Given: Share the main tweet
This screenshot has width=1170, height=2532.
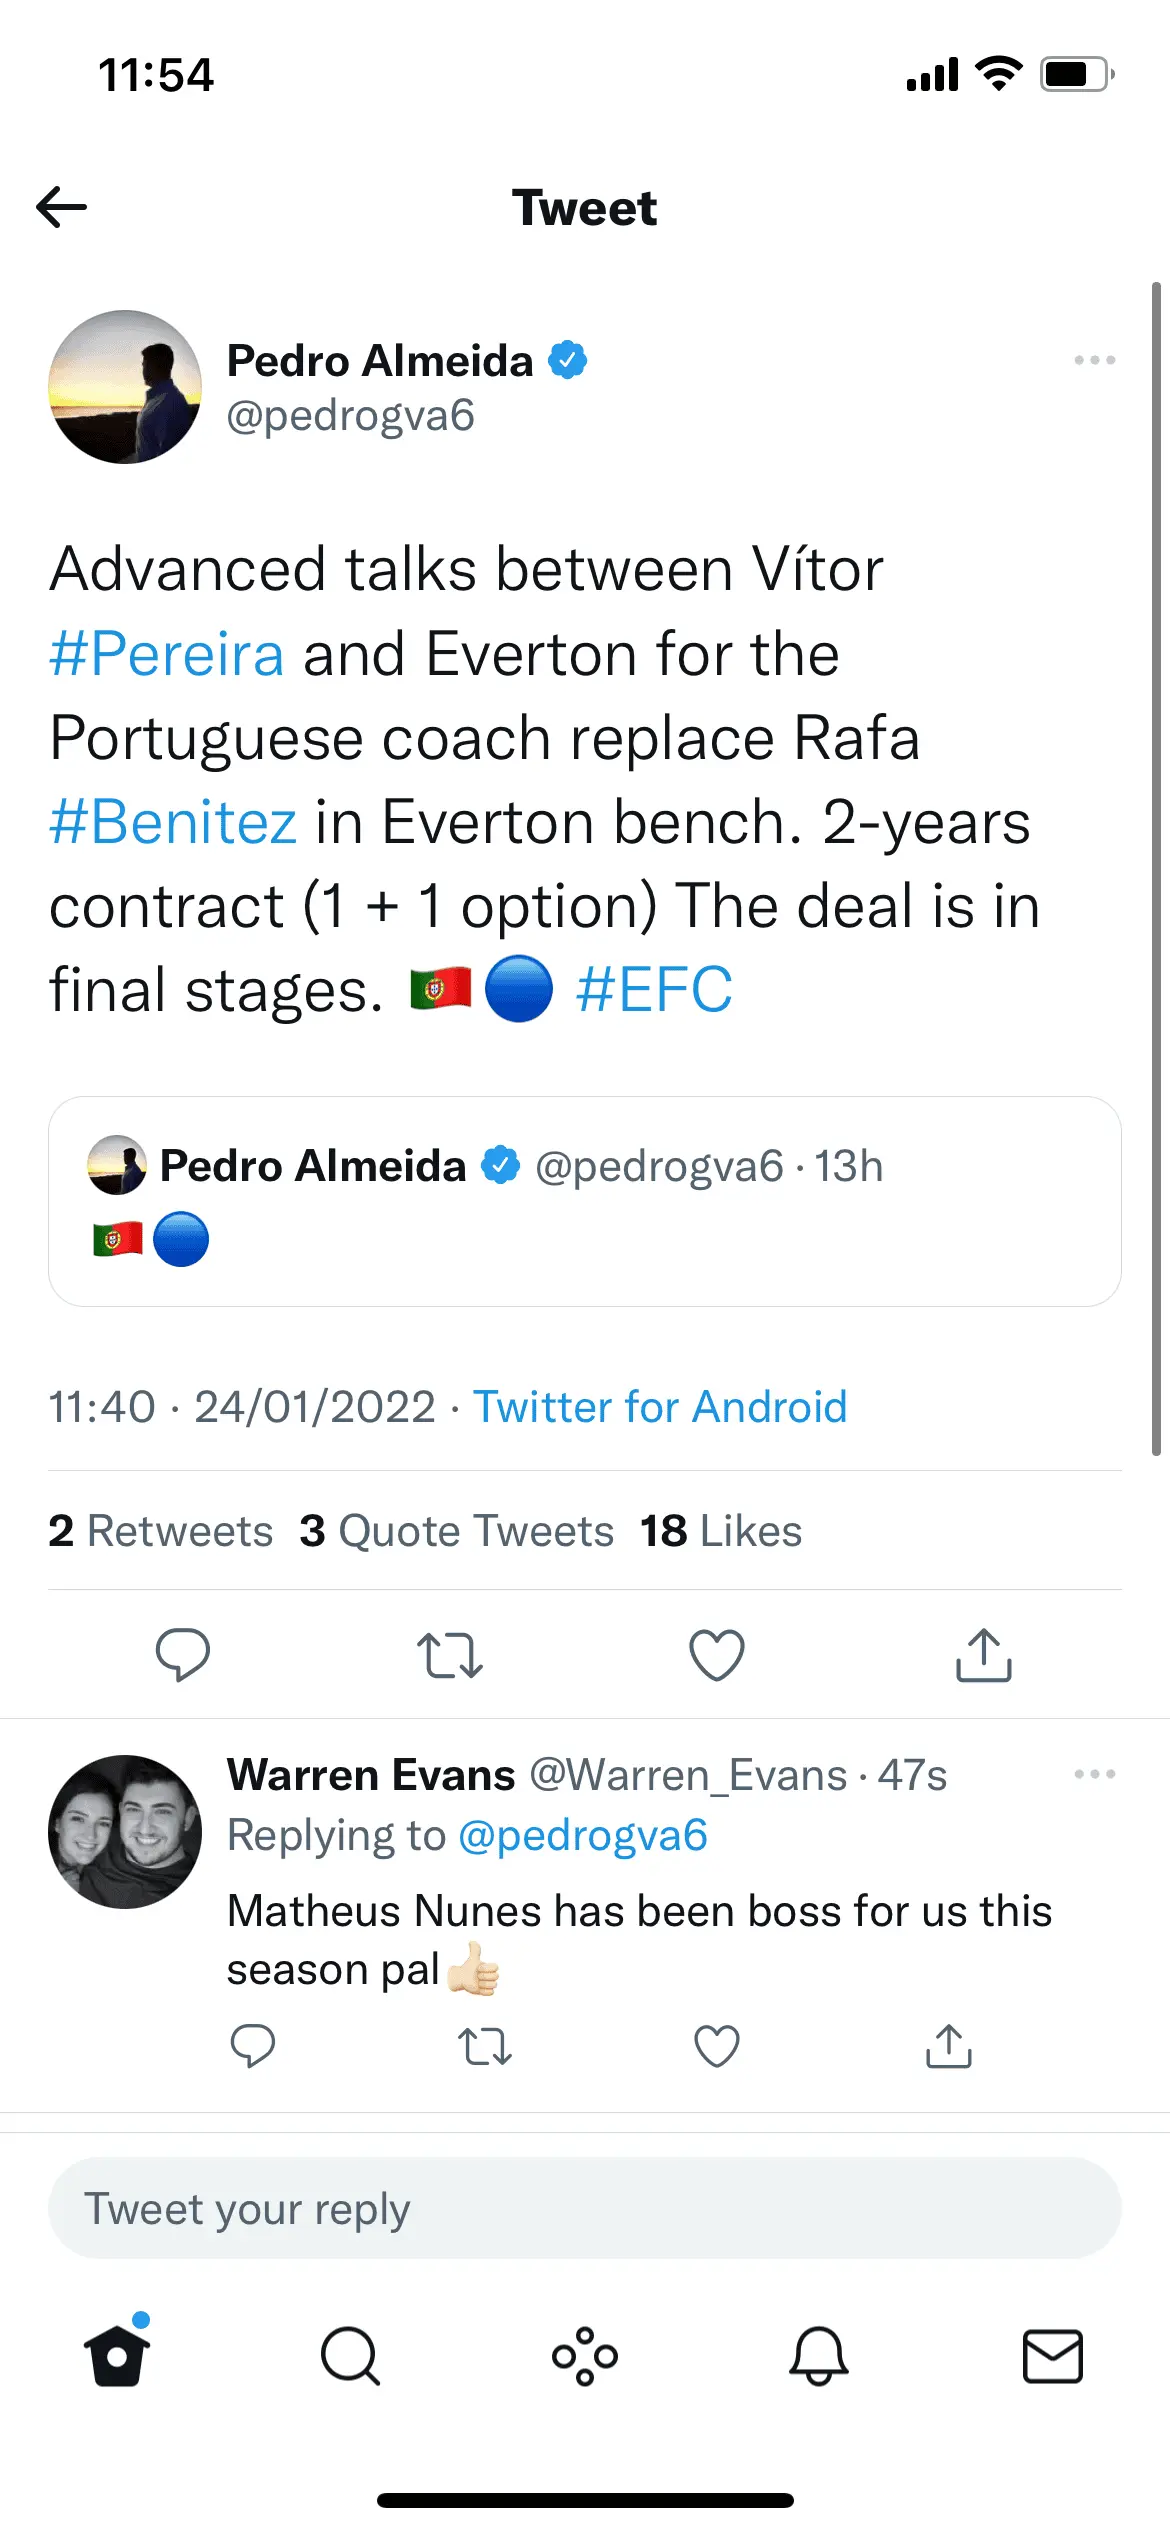Looking at the screenshot, I should tap(983, 1655).
